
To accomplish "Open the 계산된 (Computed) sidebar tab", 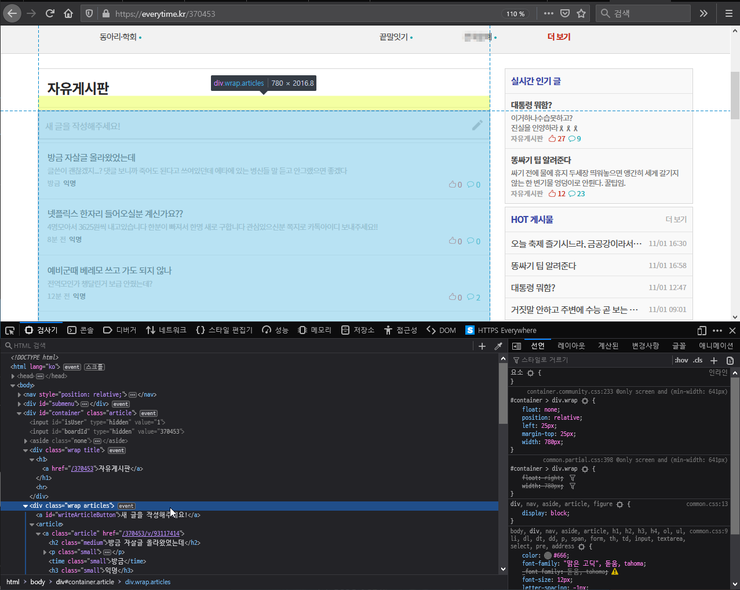I will (x=608, y=346).
